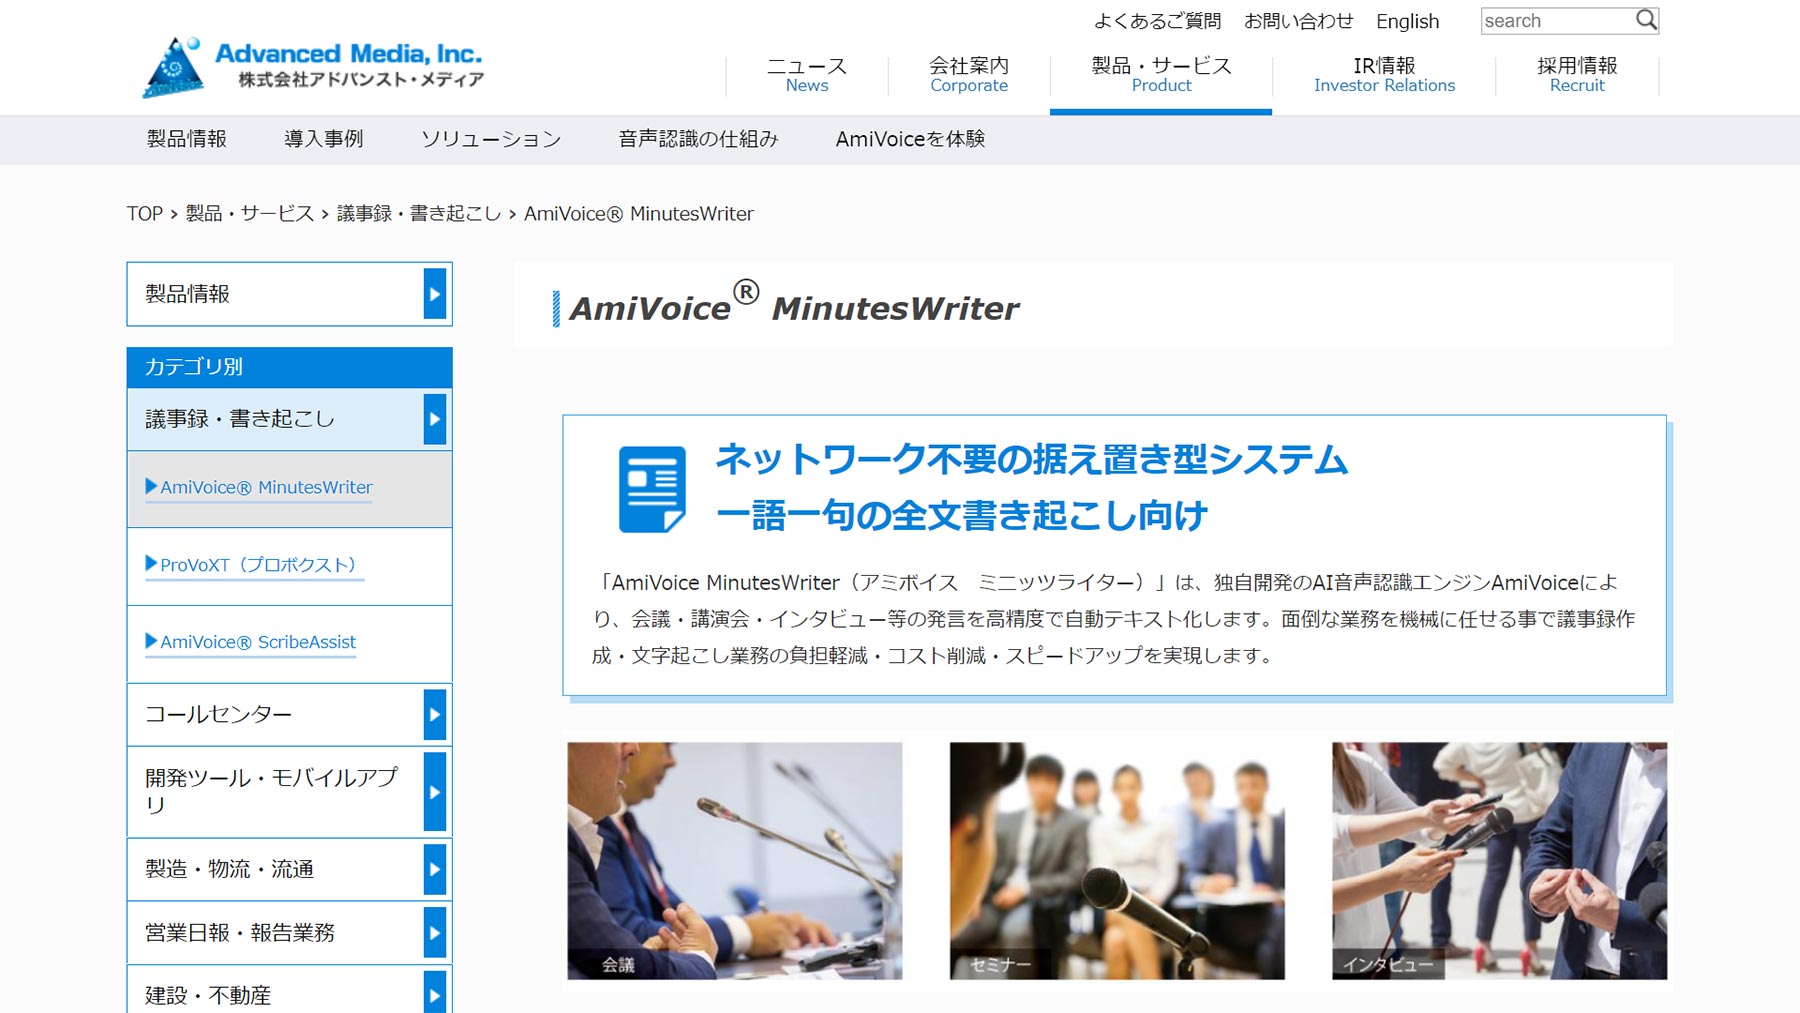Click the お問い合わせ link
This screenshot has width=1800, height=1013.
[1299, 21]
